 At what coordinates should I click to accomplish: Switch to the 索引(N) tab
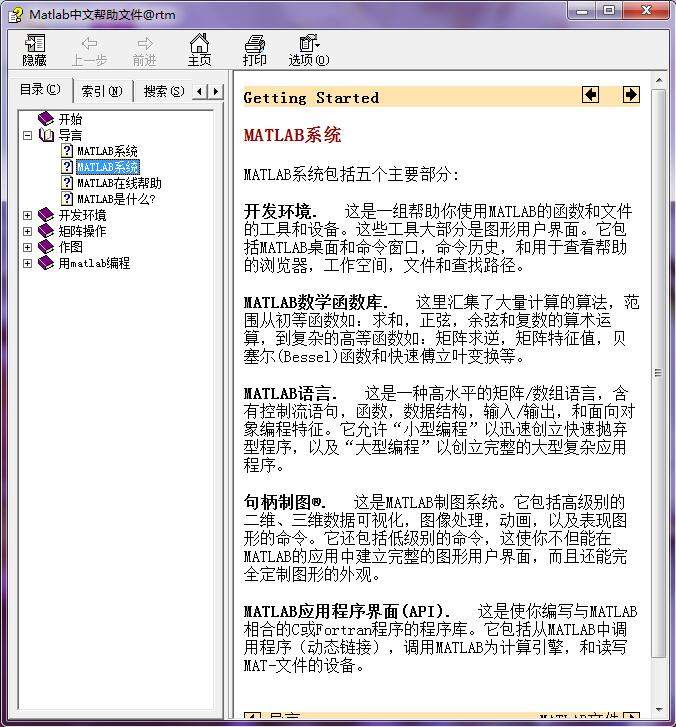102,91
